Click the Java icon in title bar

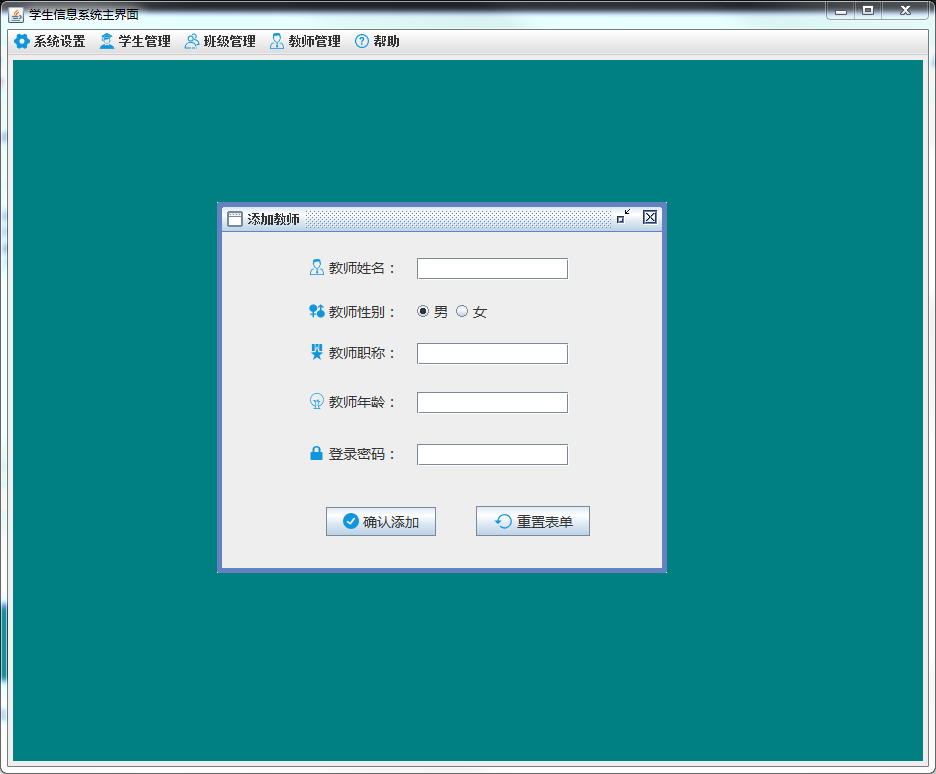(x=16, y=14)
